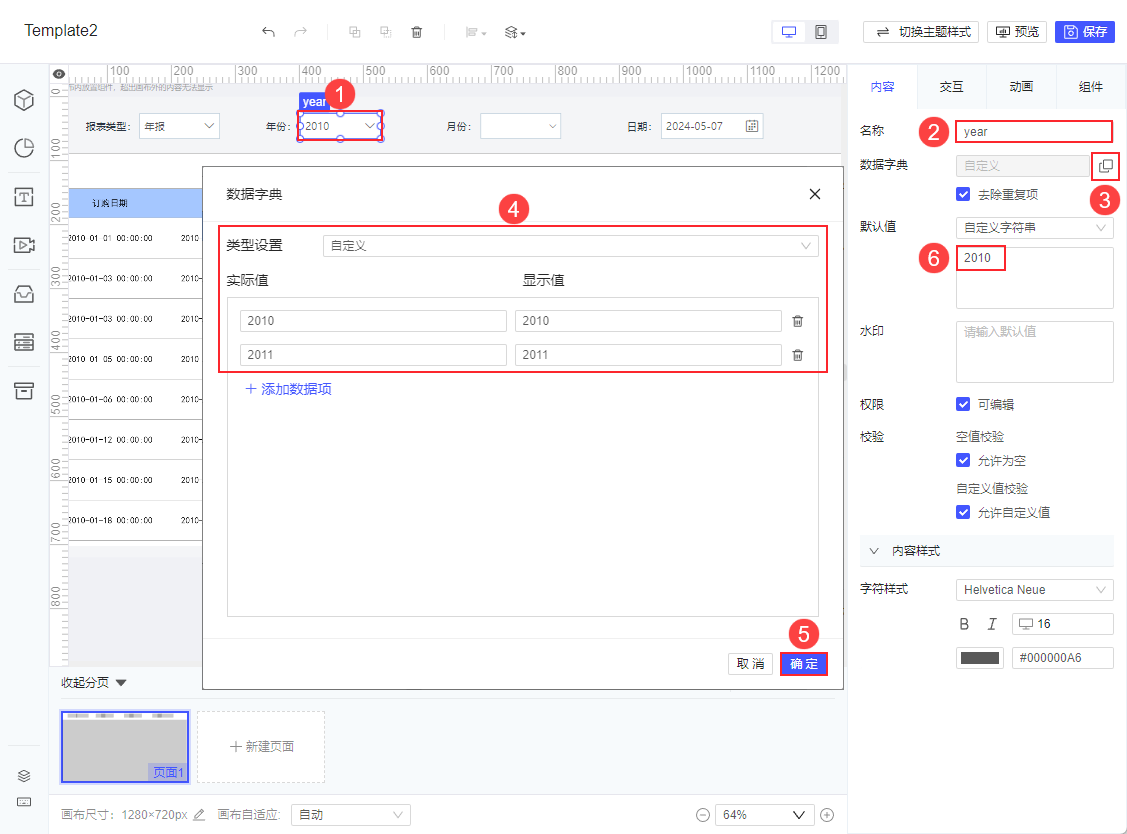Open the 类型设置 自定义 dropdown

570,246
